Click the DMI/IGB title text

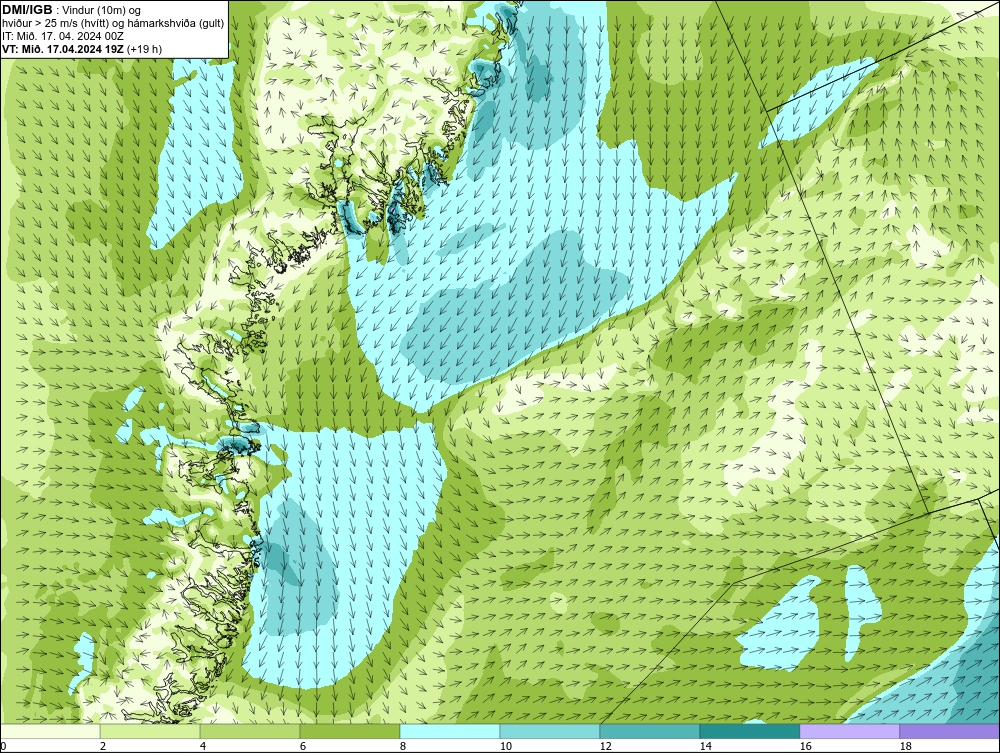(x=27, y=10)
